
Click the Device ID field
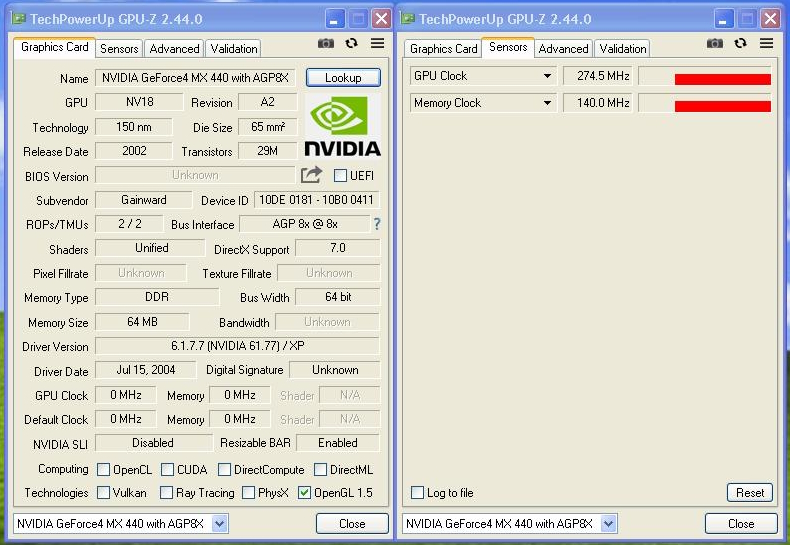coord(316,200)
